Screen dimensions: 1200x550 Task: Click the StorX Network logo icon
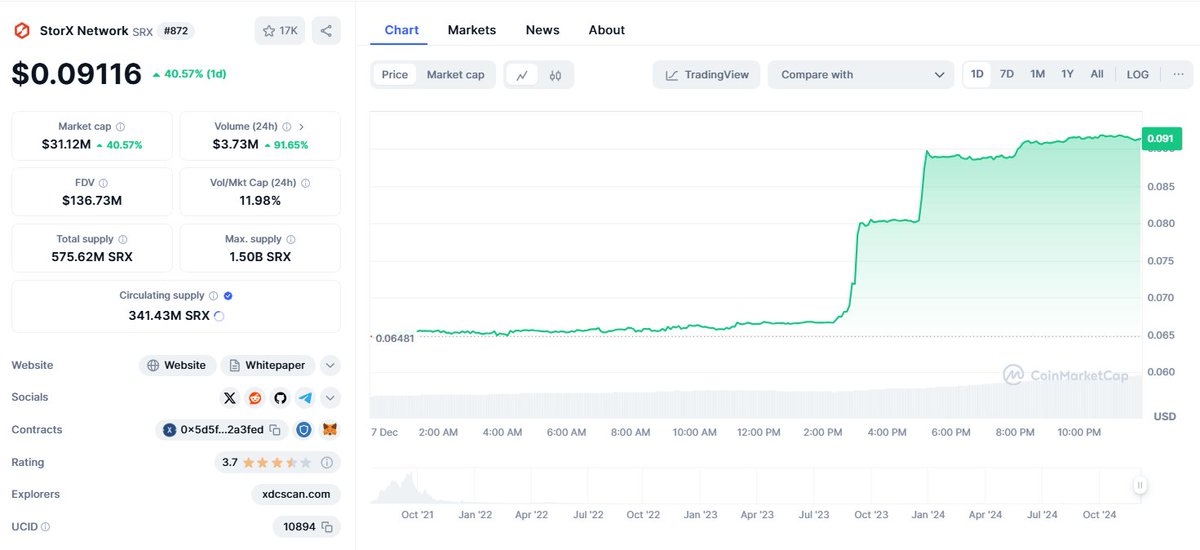[21, 31]
